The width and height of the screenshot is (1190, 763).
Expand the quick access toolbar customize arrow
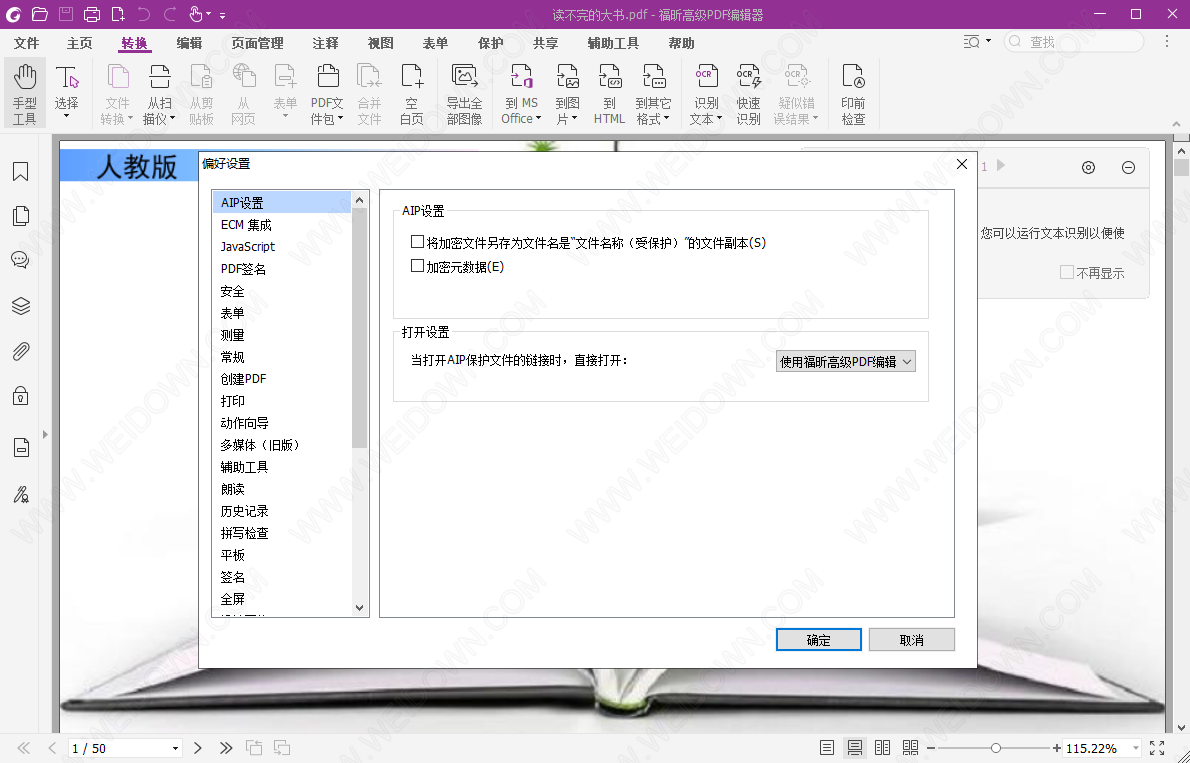click(222, 15)
